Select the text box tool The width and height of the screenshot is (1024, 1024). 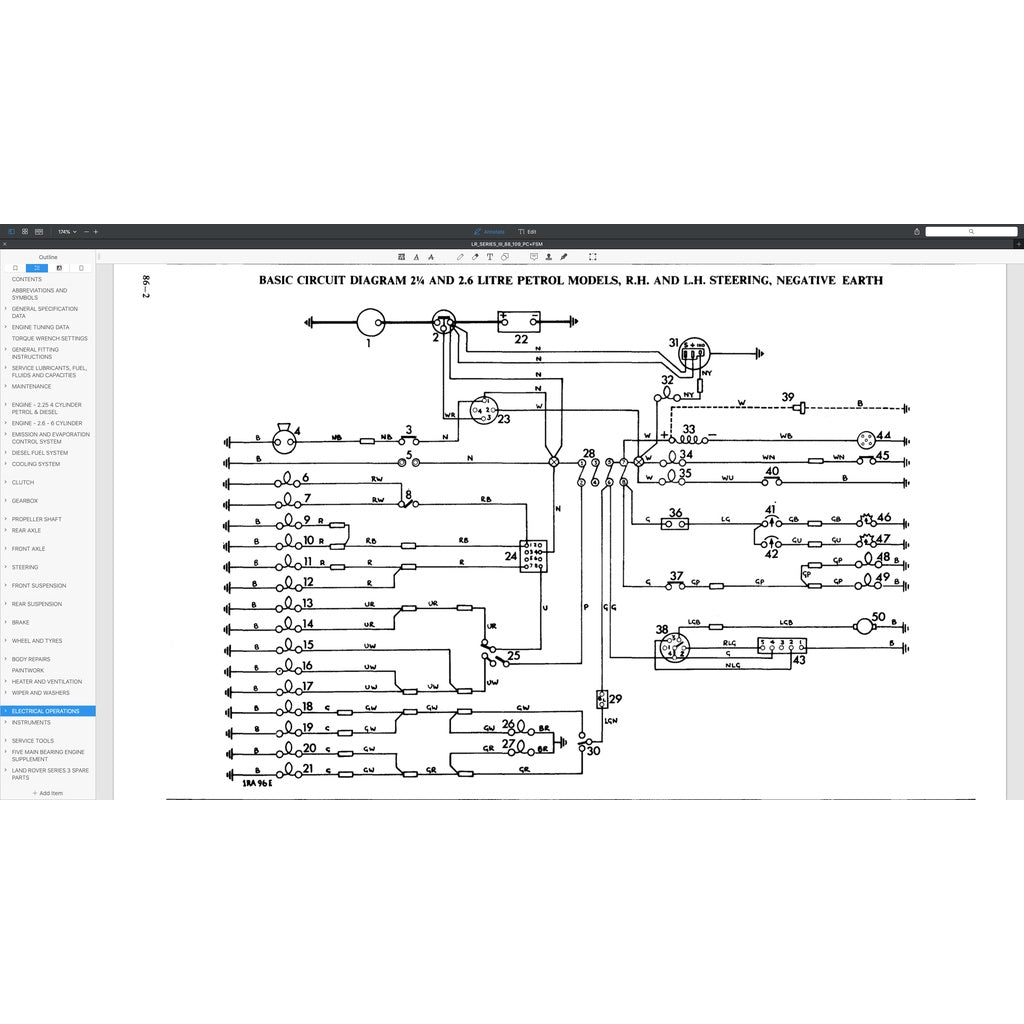tap(490, 257)
